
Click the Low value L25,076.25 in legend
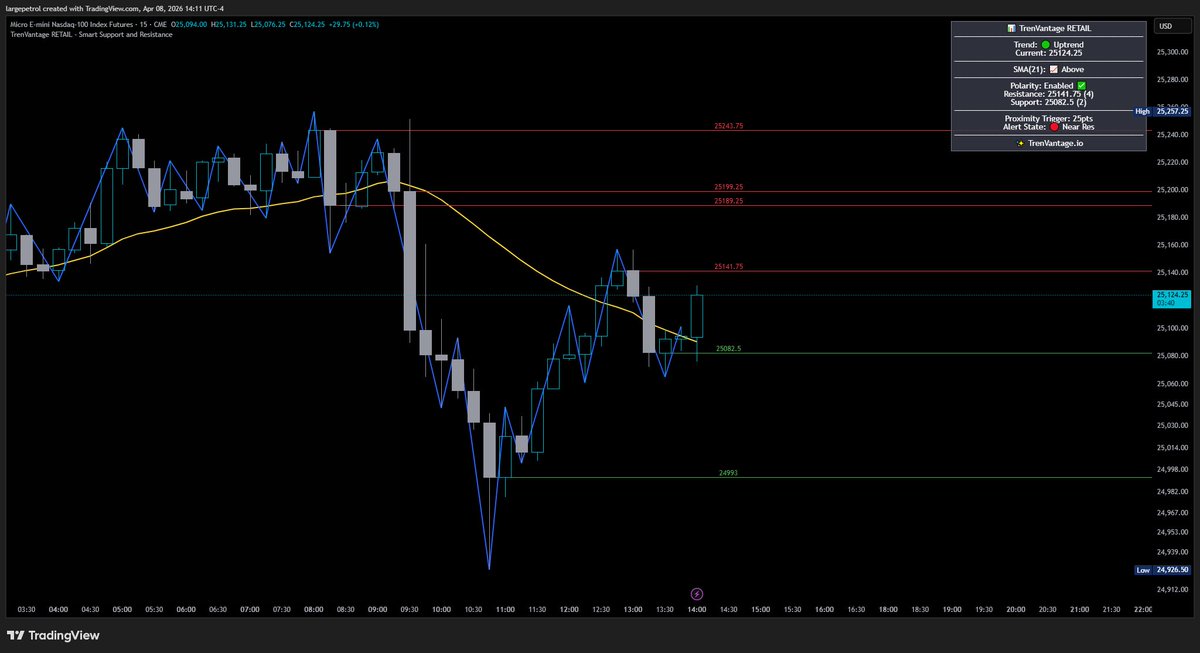coord(270,23)
